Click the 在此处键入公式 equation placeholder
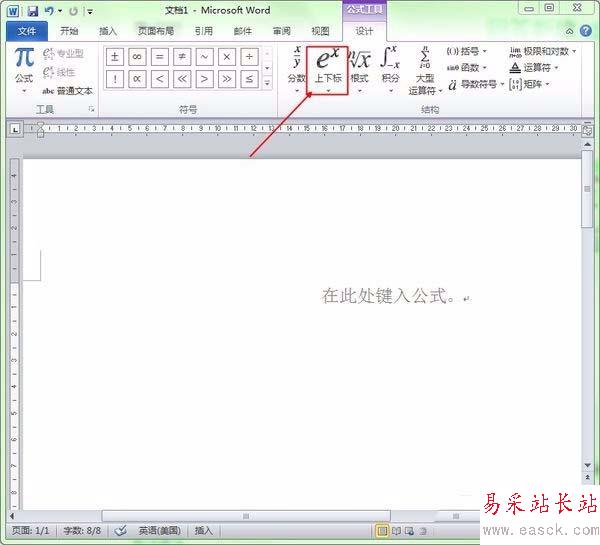The height and width of the screenshot is (545, 600). click(389, 295)
